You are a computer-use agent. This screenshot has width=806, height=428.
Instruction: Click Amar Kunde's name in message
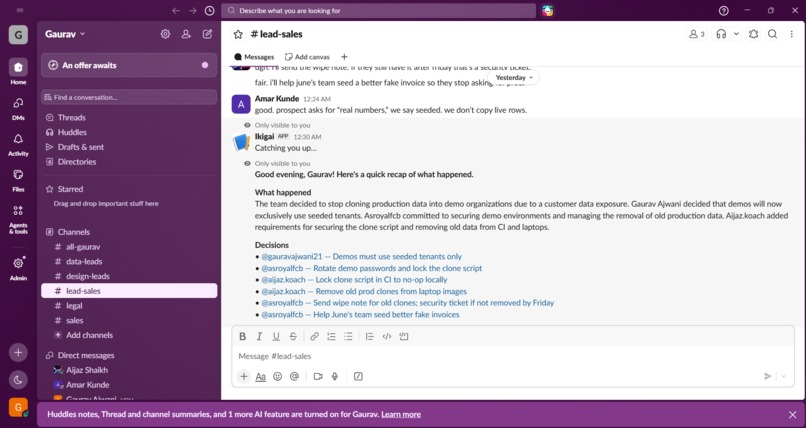pos(277,98)
